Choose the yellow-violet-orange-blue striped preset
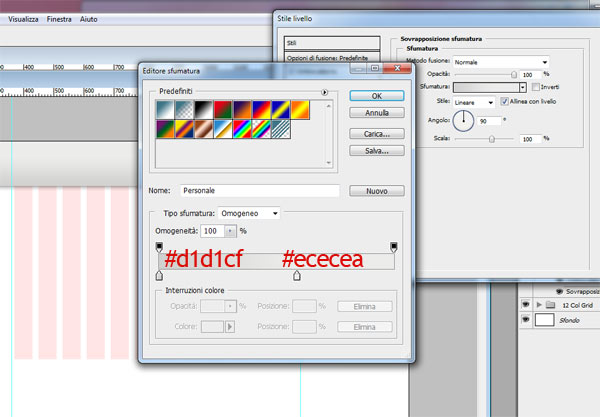Viewport: 600px width, 417px height. click(184, 129)
